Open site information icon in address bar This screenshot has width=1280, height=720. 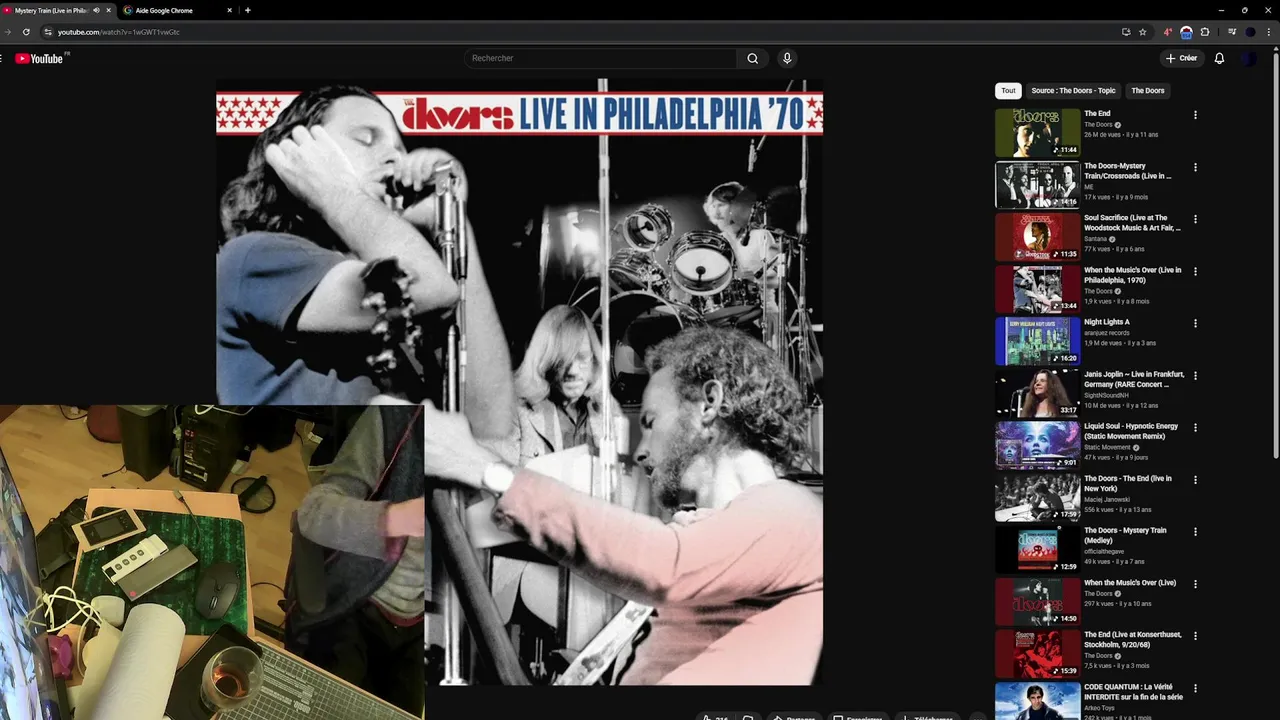pyautogui.click(x=47, y=32)
